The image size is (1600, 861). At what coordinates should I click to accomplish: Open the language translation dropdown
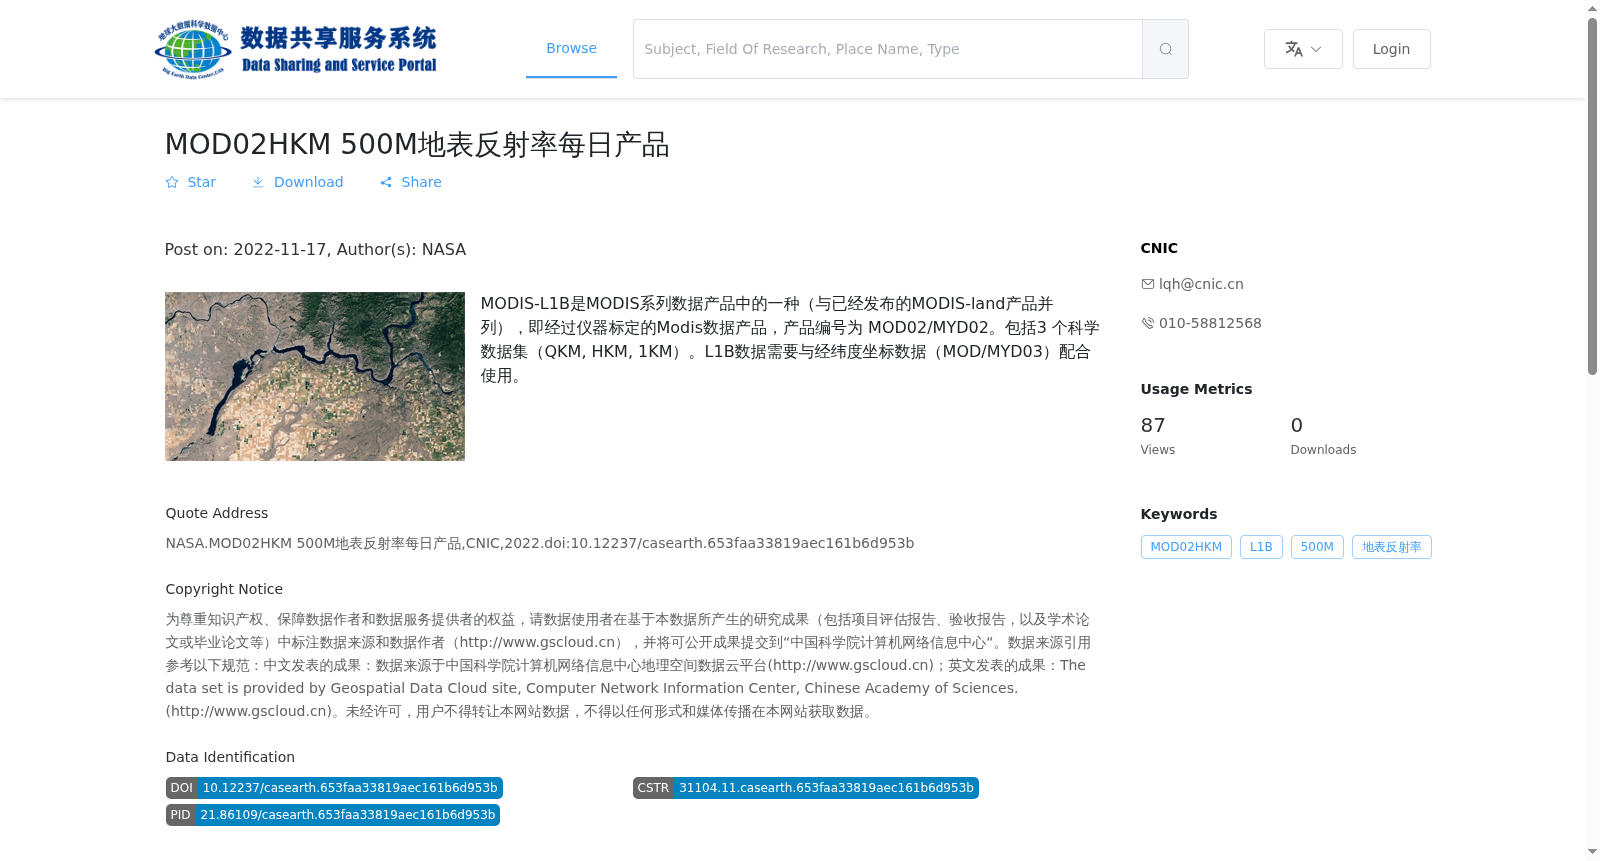point(1303,49)
